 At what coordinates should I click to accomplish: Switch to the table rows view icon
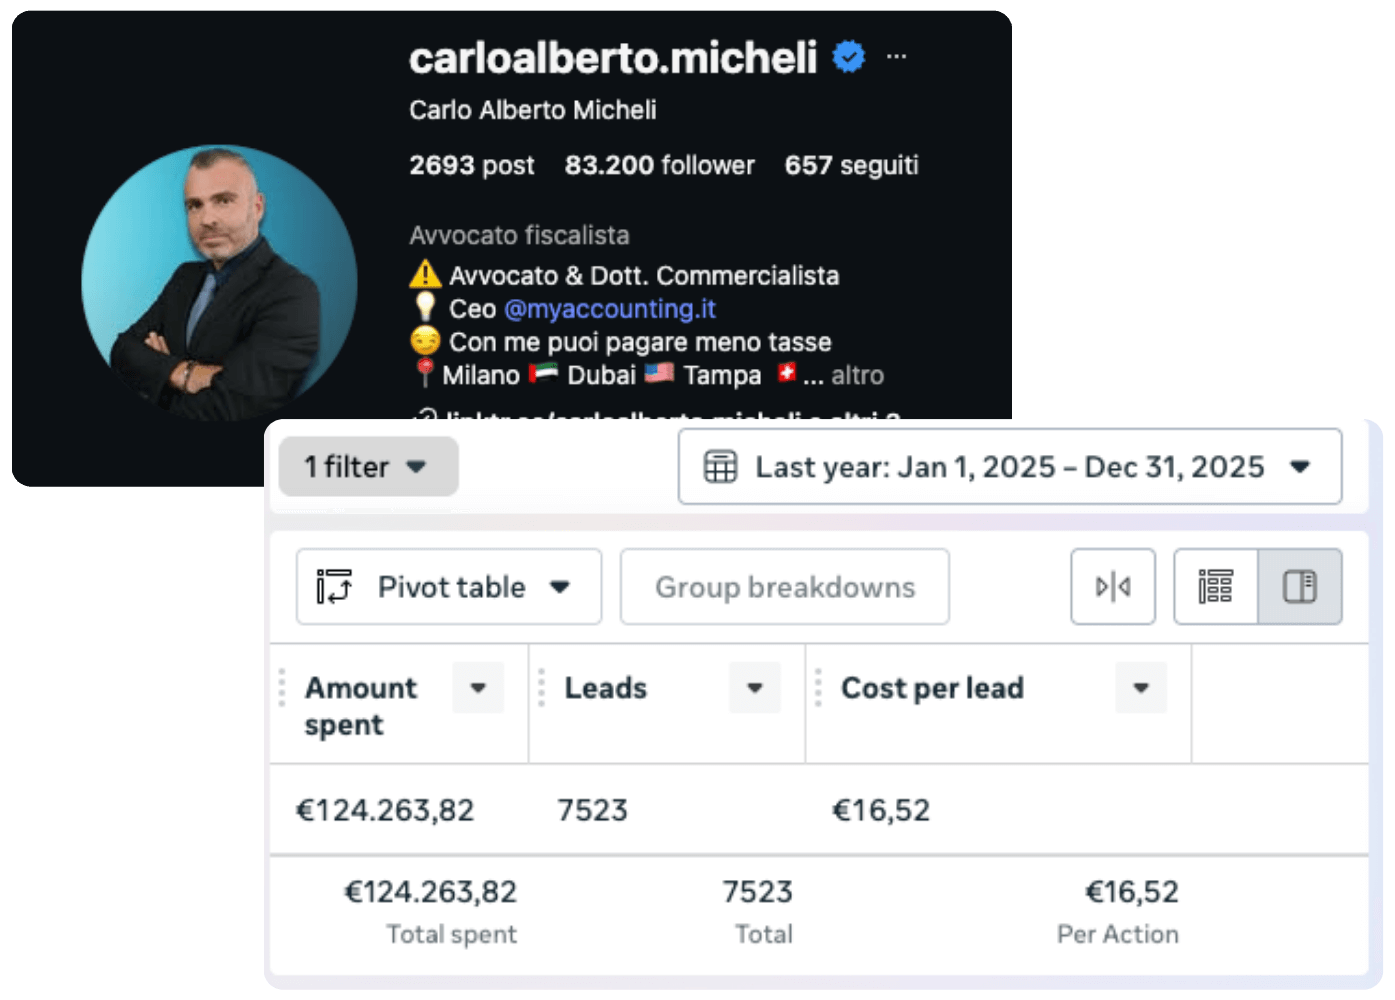click(1215, 587)
